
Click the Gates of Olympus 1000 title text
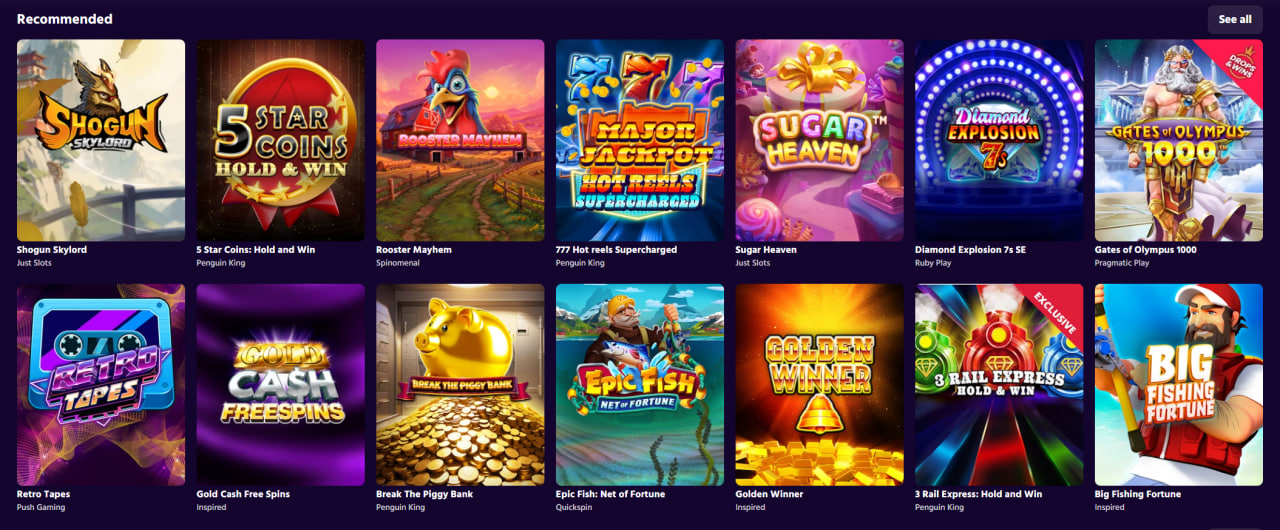(x=1145, y=250)
